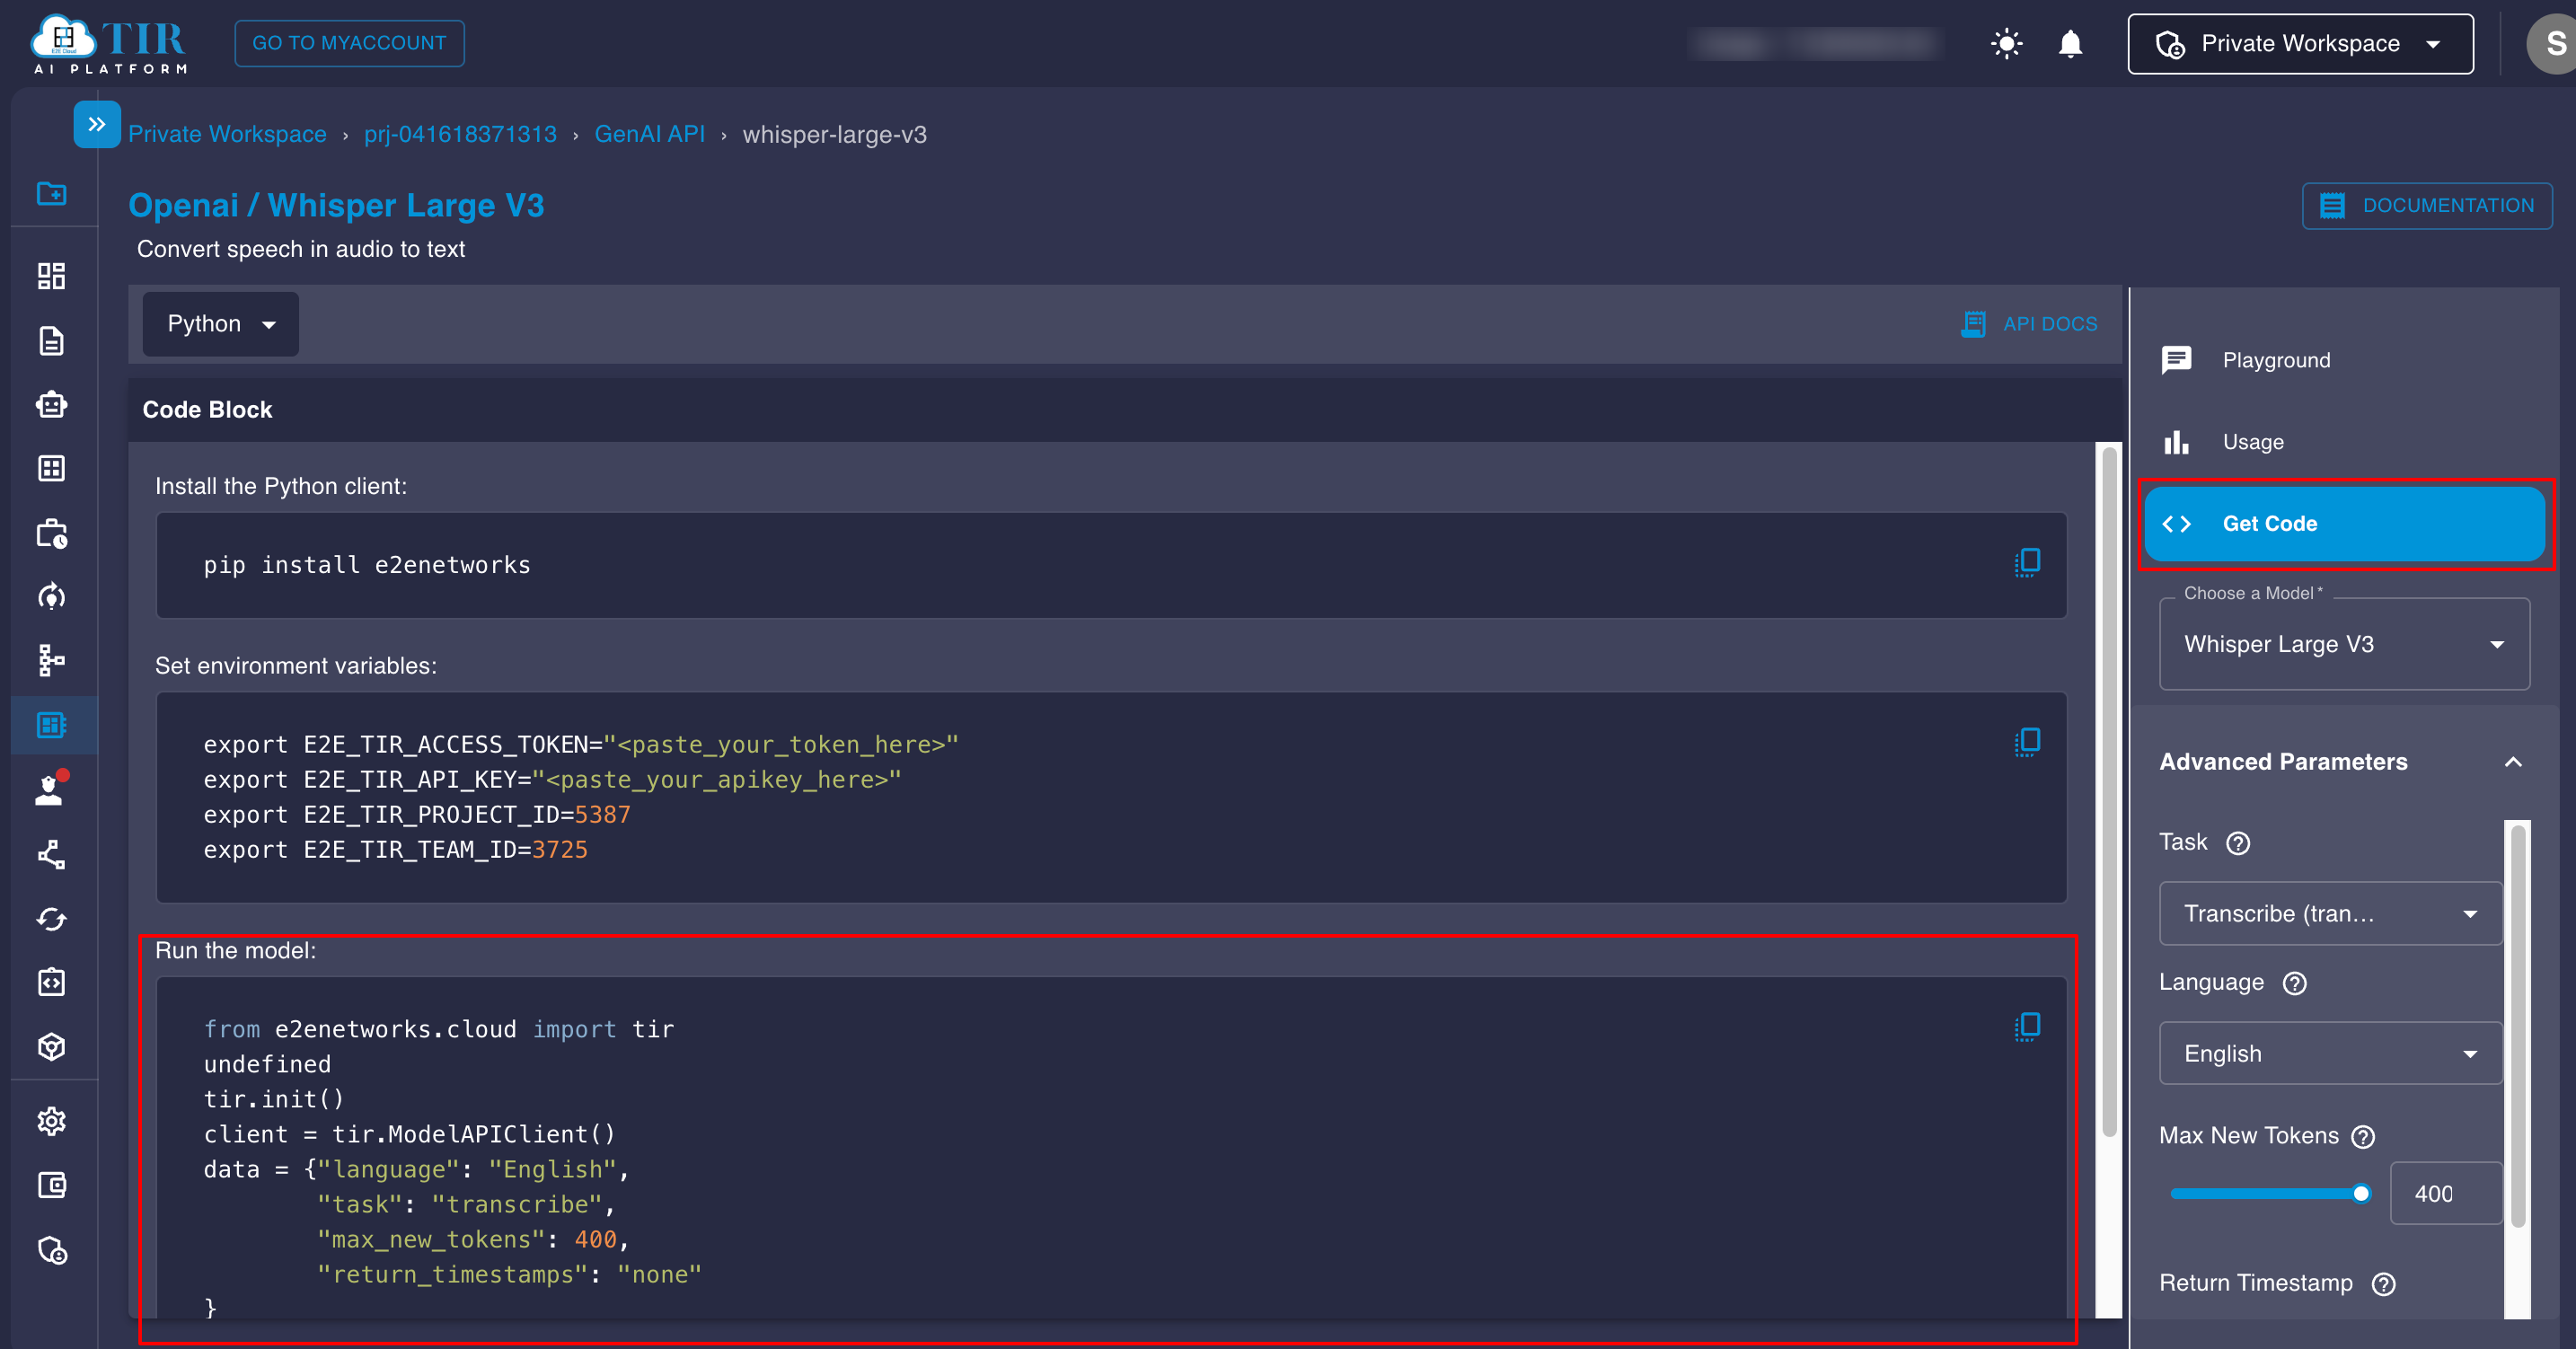Open the wallet billing sidebar icon
2576x1349 pixels.
[51, 1186]
